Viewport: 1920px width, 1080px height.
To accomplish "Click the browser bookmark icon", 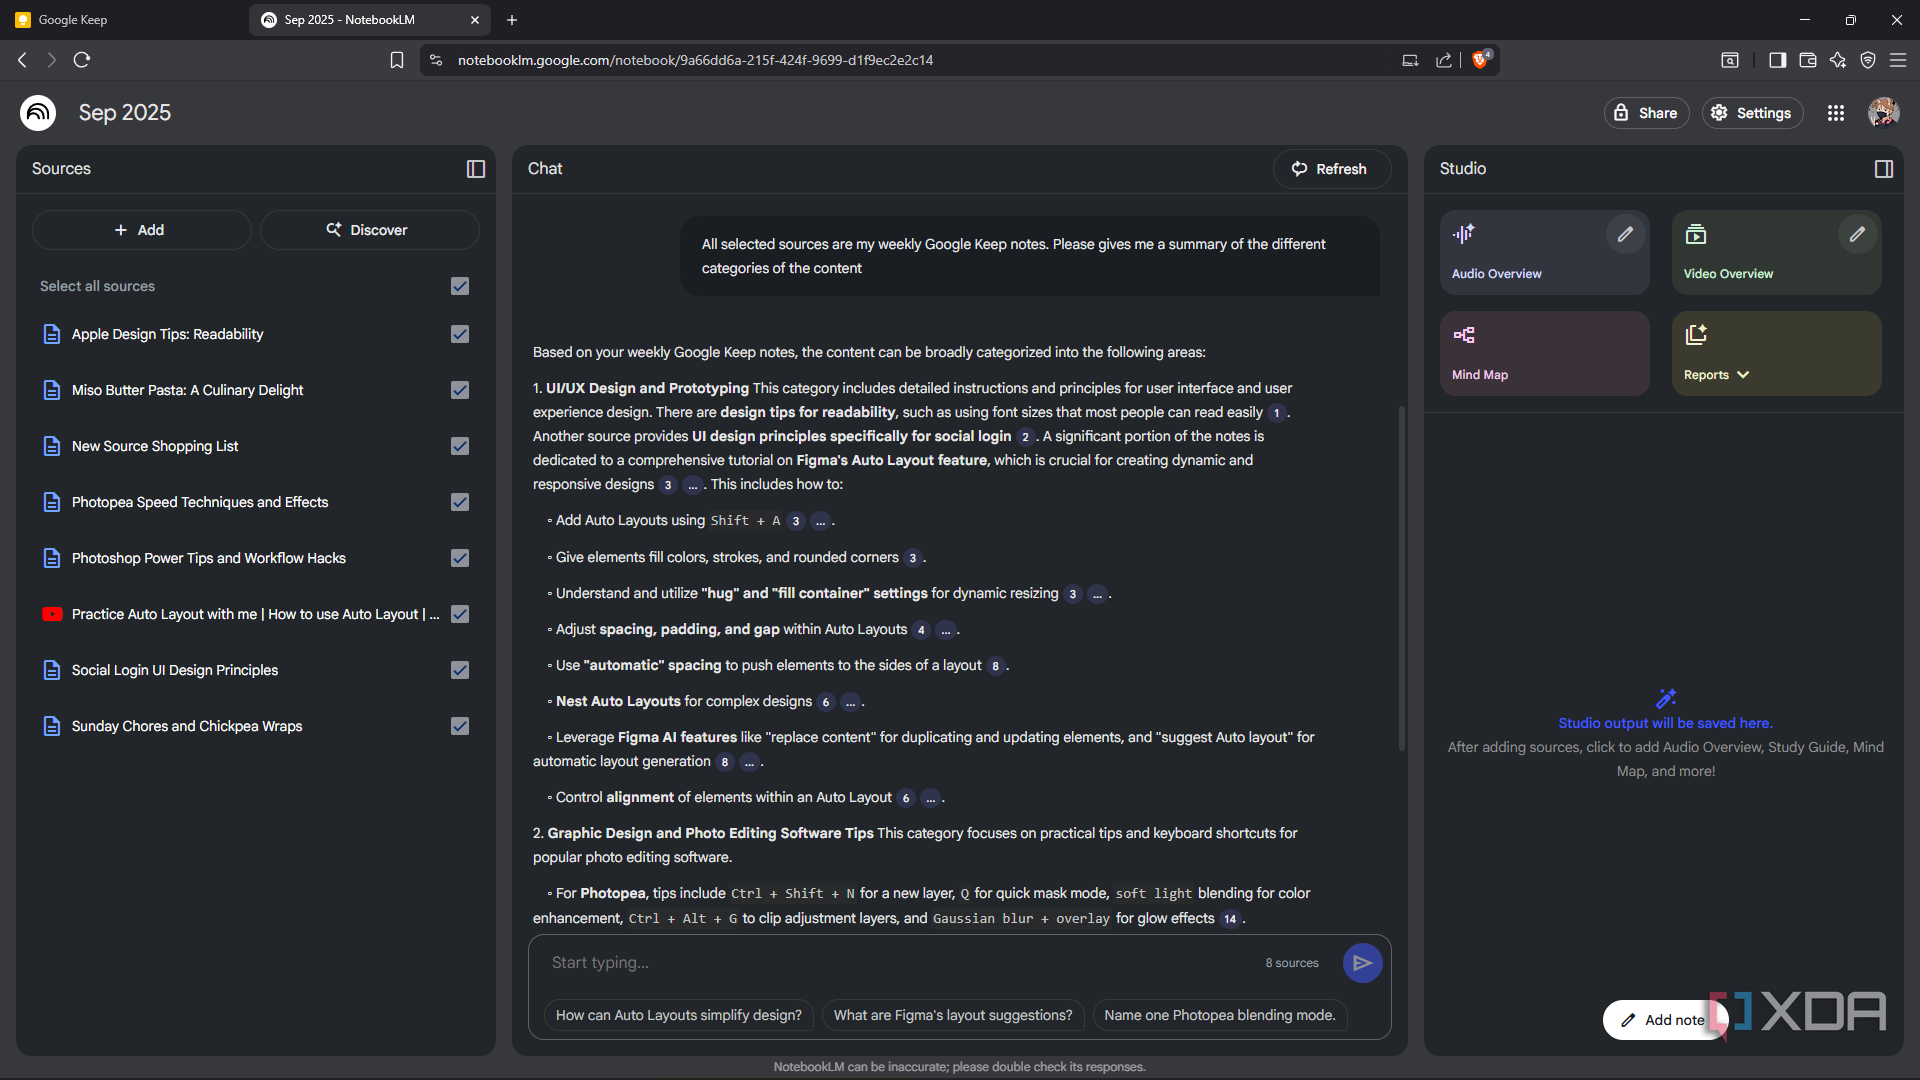I will click(397, 60).
